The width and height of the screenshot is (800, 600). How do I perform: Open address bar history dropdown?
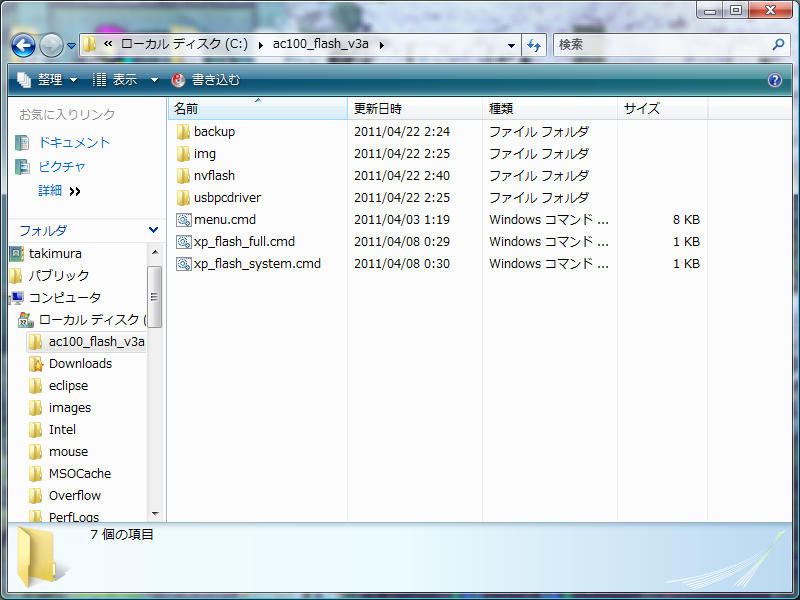point(511,45)
